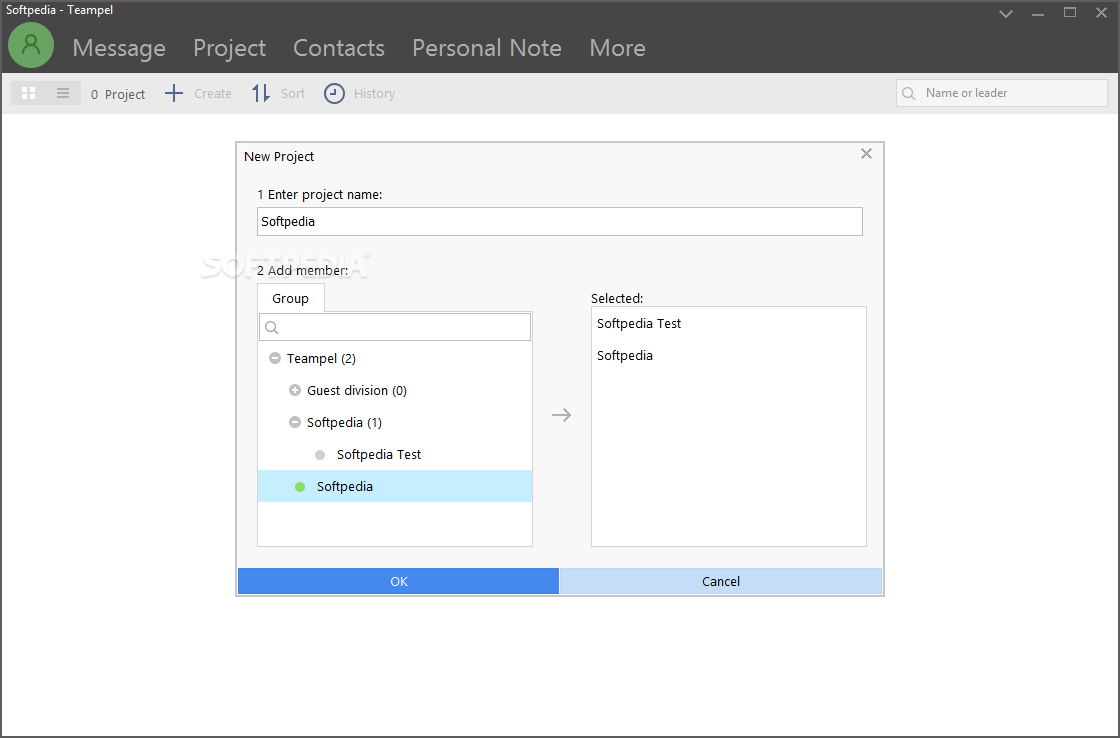Open the Message menu
Screen dimensions: 1120x738
[x=119, y=48]
